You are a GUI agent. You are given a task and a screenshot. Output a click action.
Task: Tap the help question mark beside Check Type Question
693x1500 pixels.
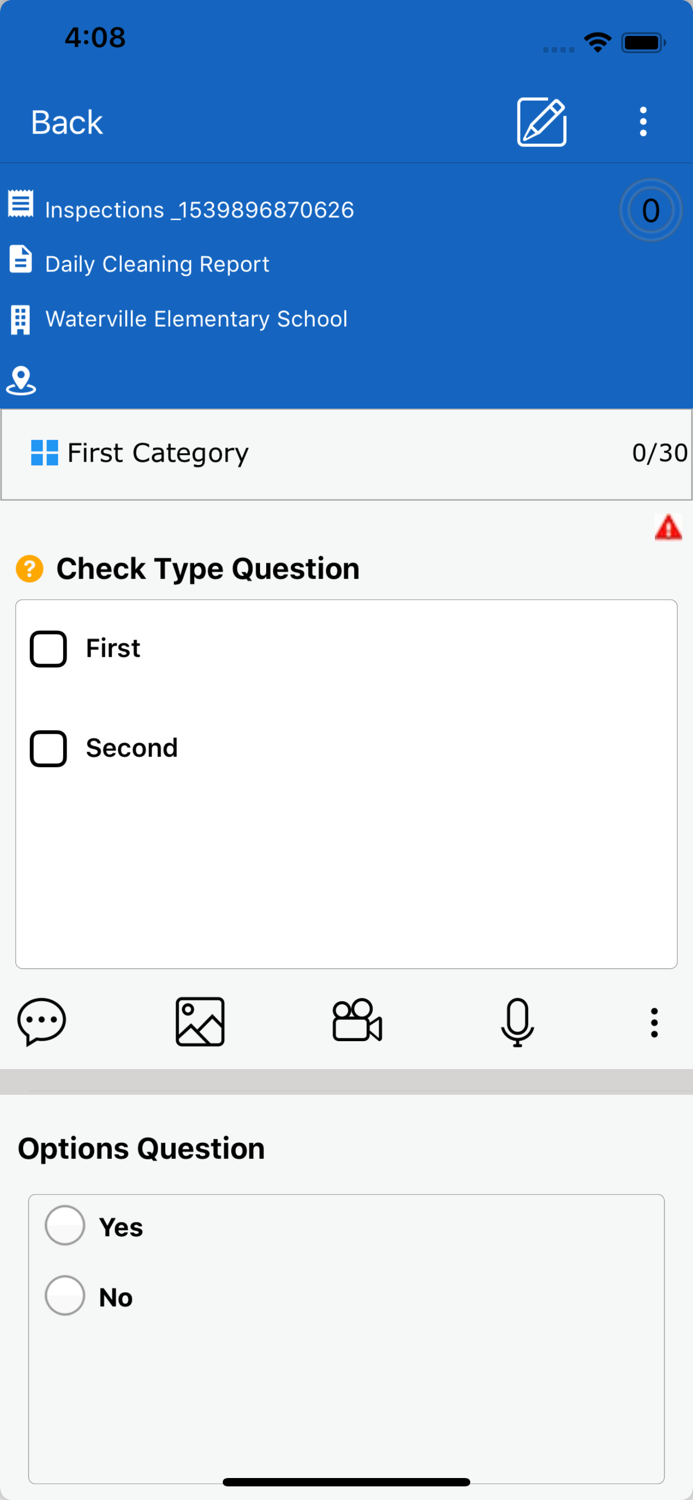click(x=30, y=568)
